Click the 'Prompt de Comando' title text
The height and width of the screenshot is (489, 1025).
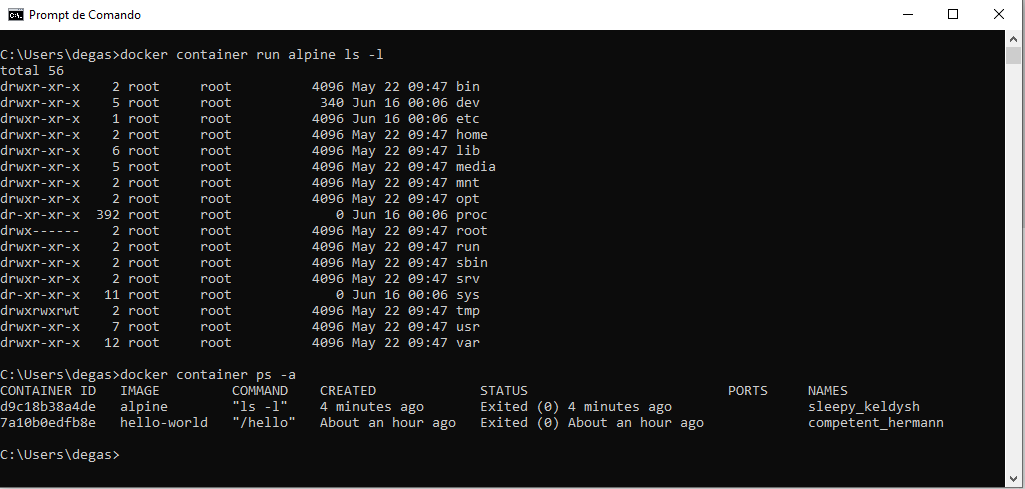[x=85, y=15]
